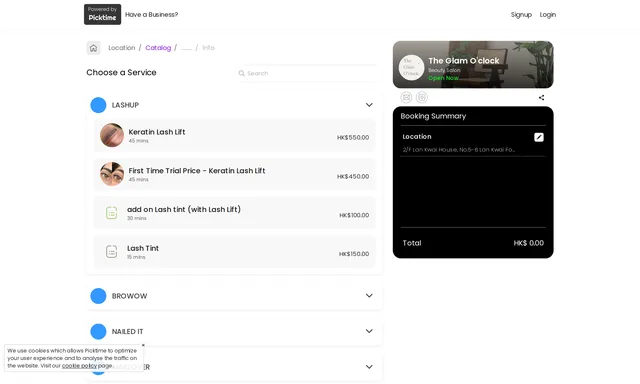Click The Glam O'clock round logo
Screen dimensions: 640x384
[x=411, y=67]
